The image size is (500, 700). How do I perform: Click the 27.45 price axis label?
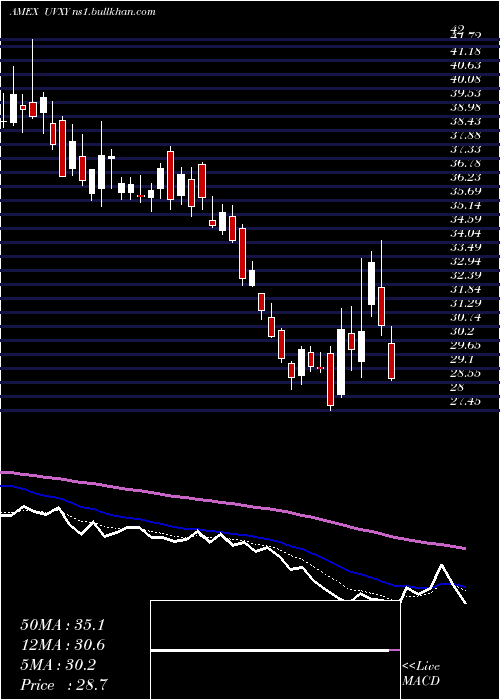[467, 401]
